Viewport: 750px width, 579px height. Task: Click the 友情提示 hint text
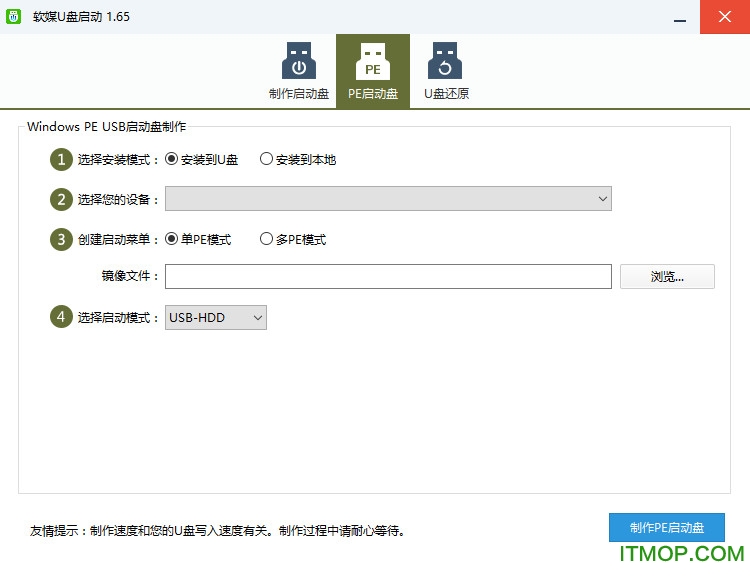218,531
